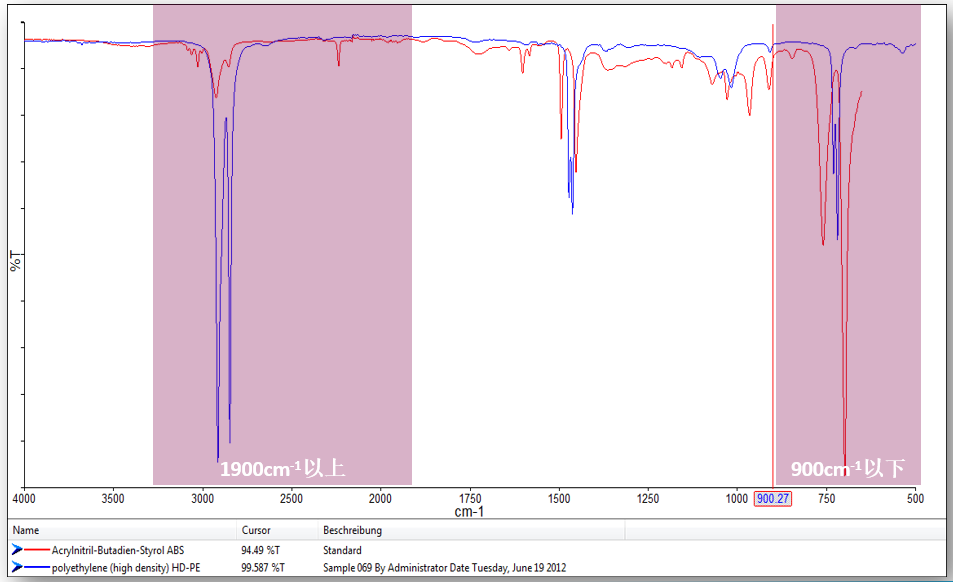Viewport: 953px width, 582px height.
Task: Click the 750 tick label on x-axis
Action: [x=827, y=499]
